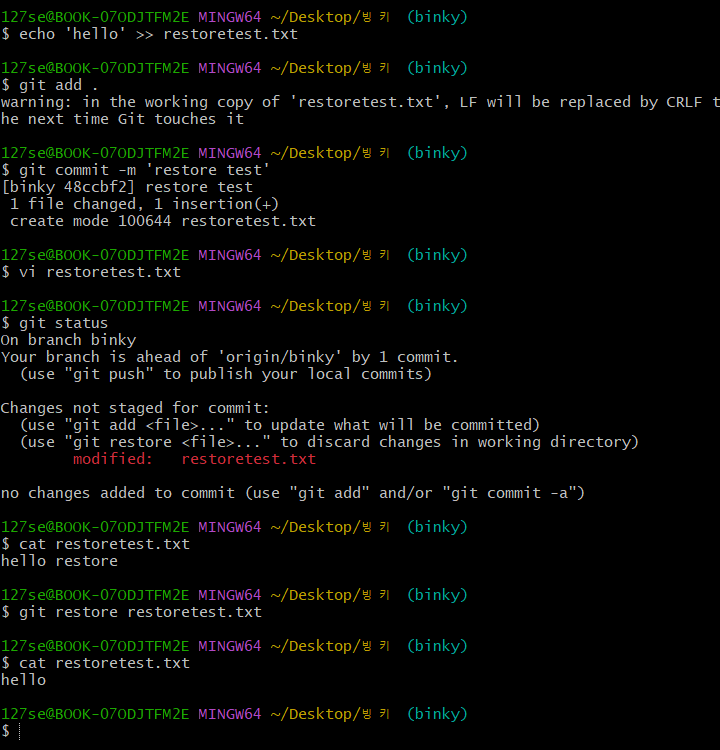
Task: Click the 'Changes not staged for commit:' heading
Action: pyautogui.click(x=136, y=408)
